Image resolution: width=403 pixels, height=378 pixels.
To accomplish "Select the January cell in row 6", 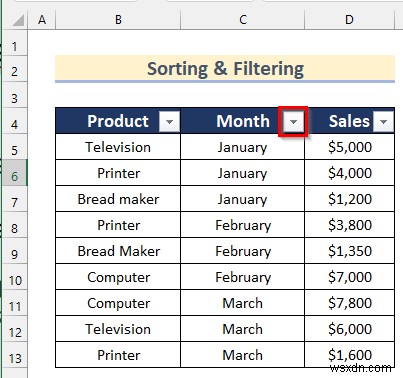I will pos(243,173).
